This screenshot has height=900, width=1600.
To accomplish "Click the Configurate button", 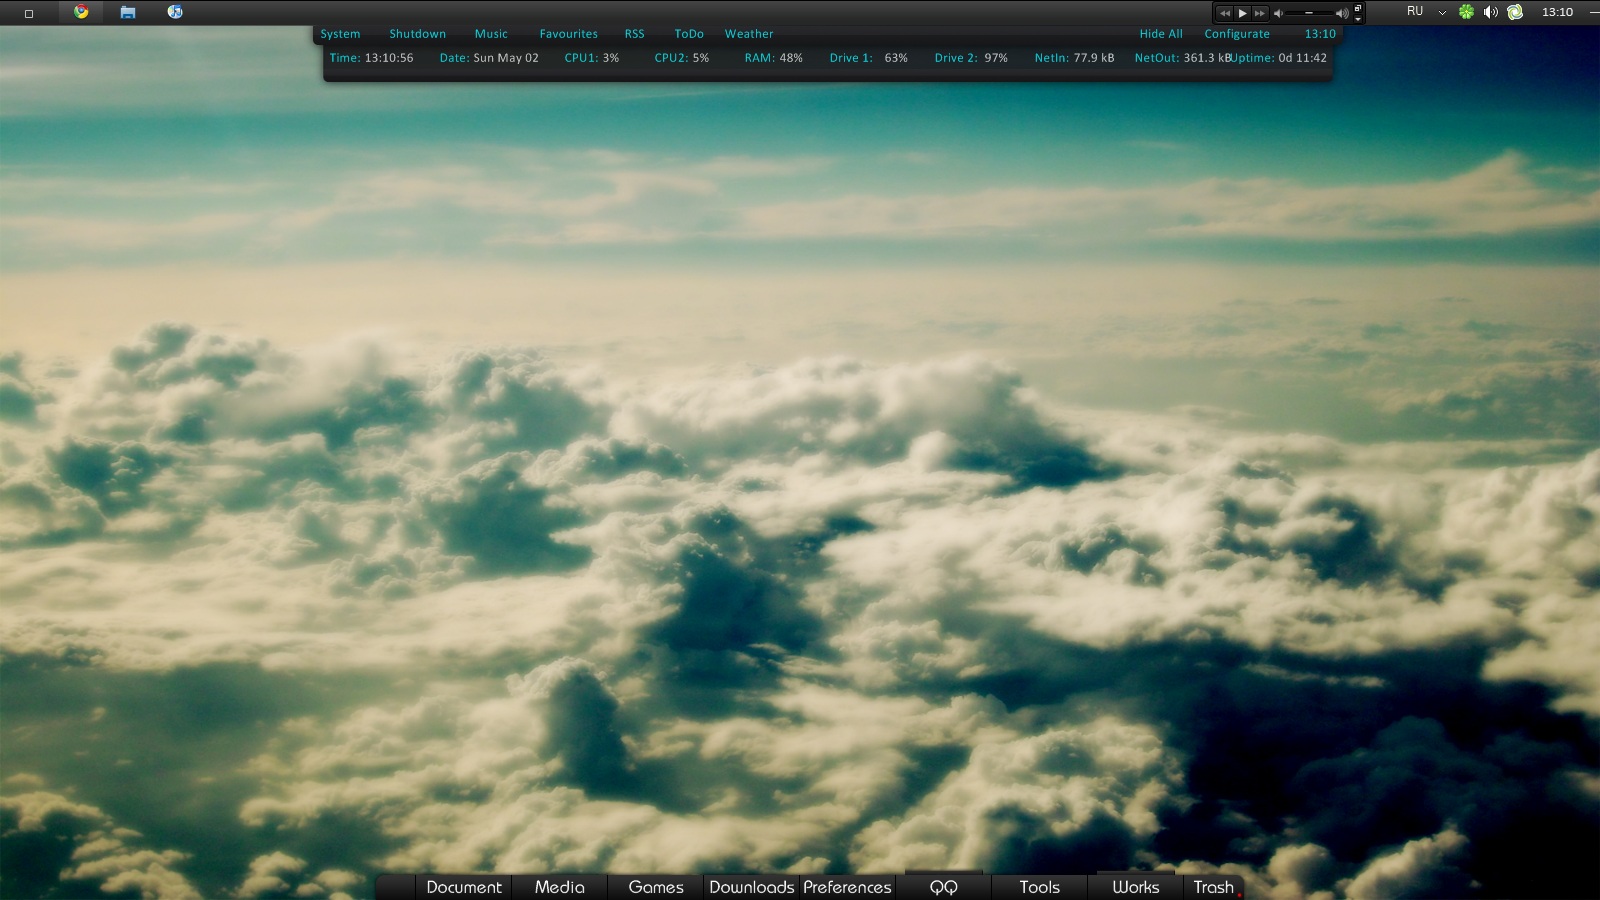I will pyautogui.click(x=1237, y=34).
